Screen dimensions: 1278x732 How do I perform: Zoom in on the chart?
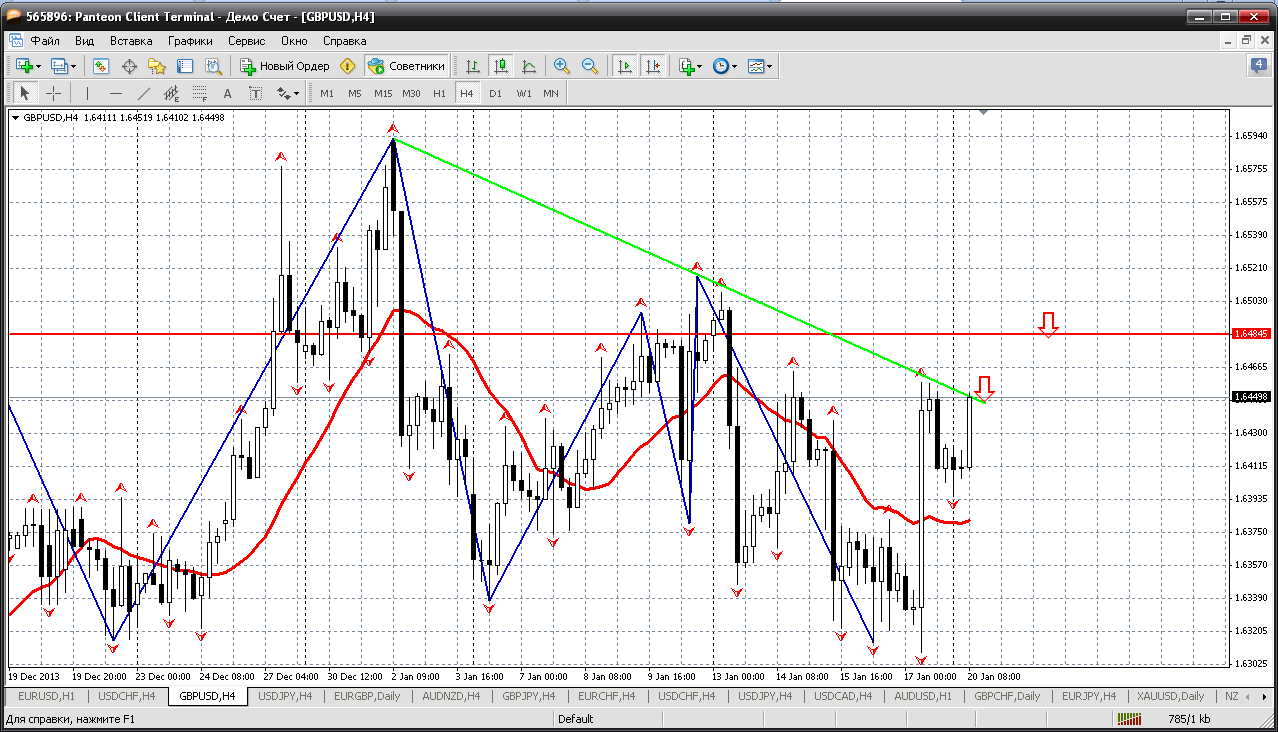(x=562, y=66)
